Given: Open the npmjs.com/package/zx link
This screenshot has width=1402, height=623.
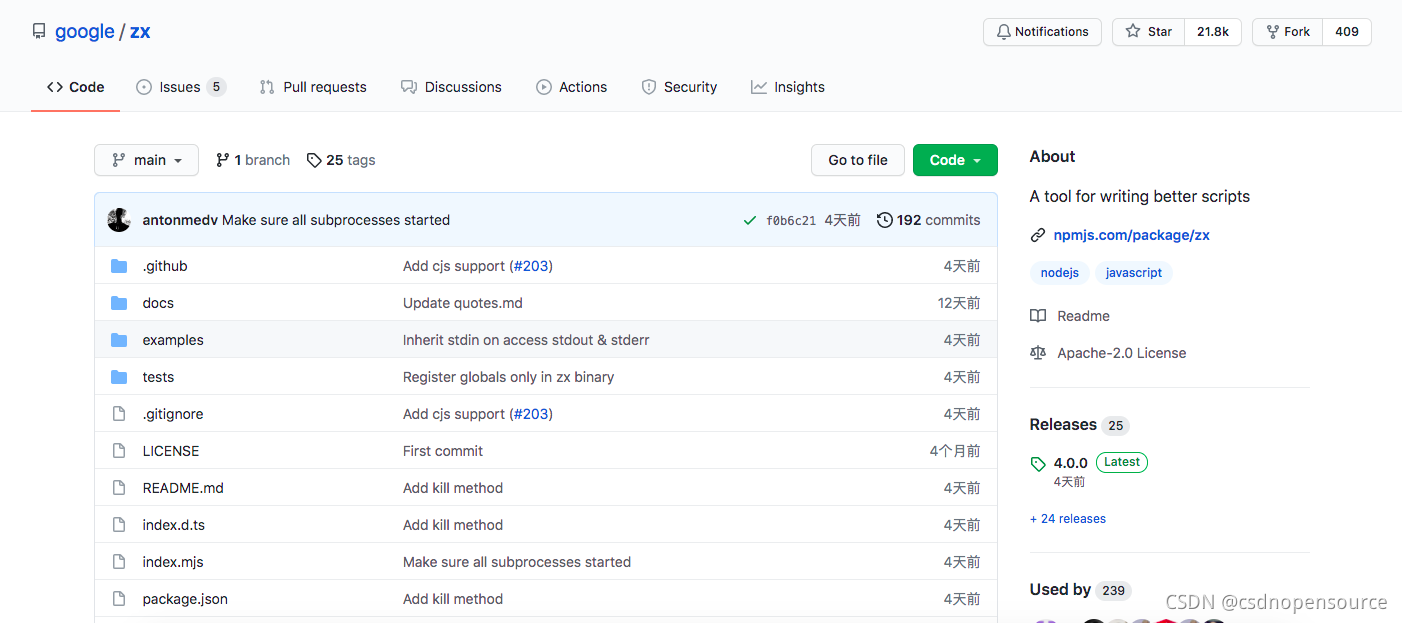Looking at the screenshot, I should pos(1131,235).
